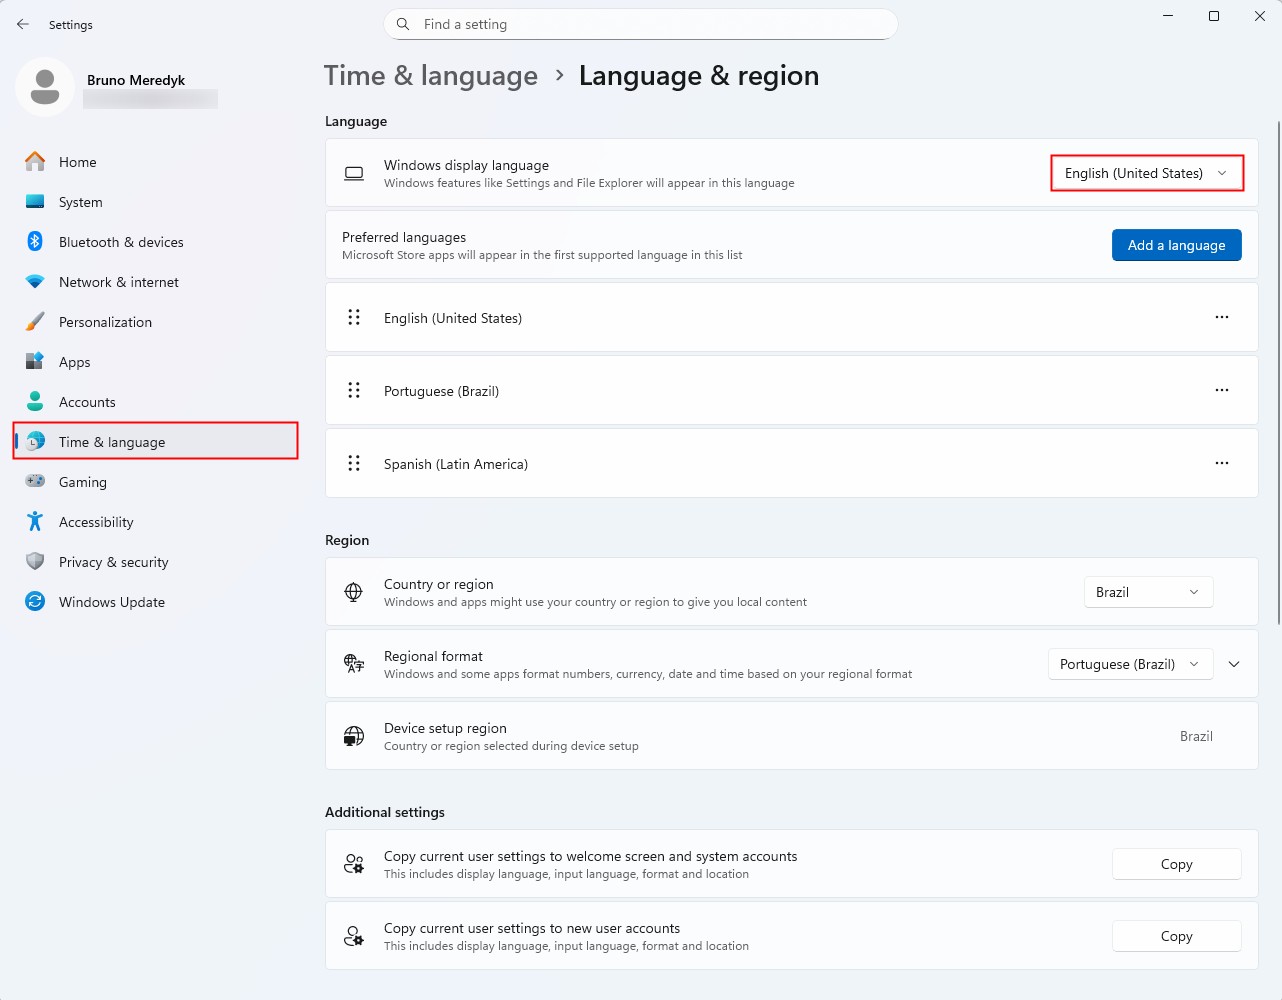Open more options for Spanish (Latin America)

pyautogui.click(x=1222, y=463)
